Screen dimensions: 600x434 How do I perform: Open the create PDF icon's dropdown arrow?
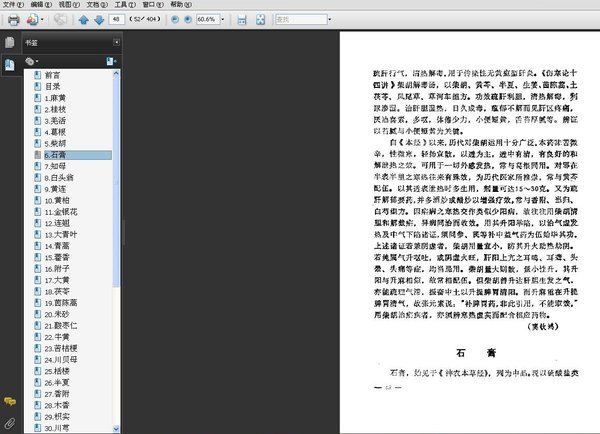tap(42, 20)
